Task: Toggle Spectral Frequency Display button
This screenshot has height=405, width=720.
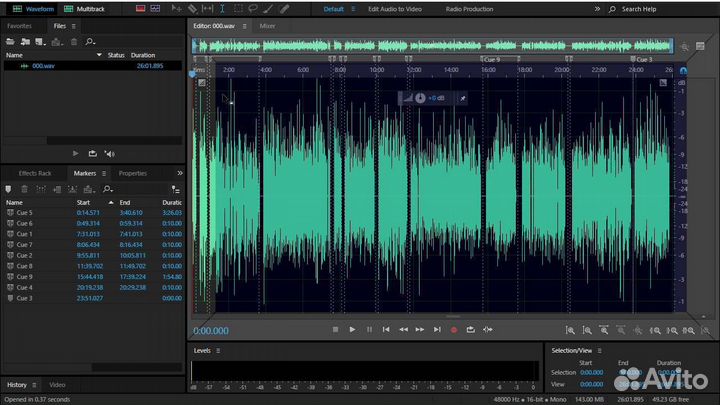Action: (x=141, y=9)
